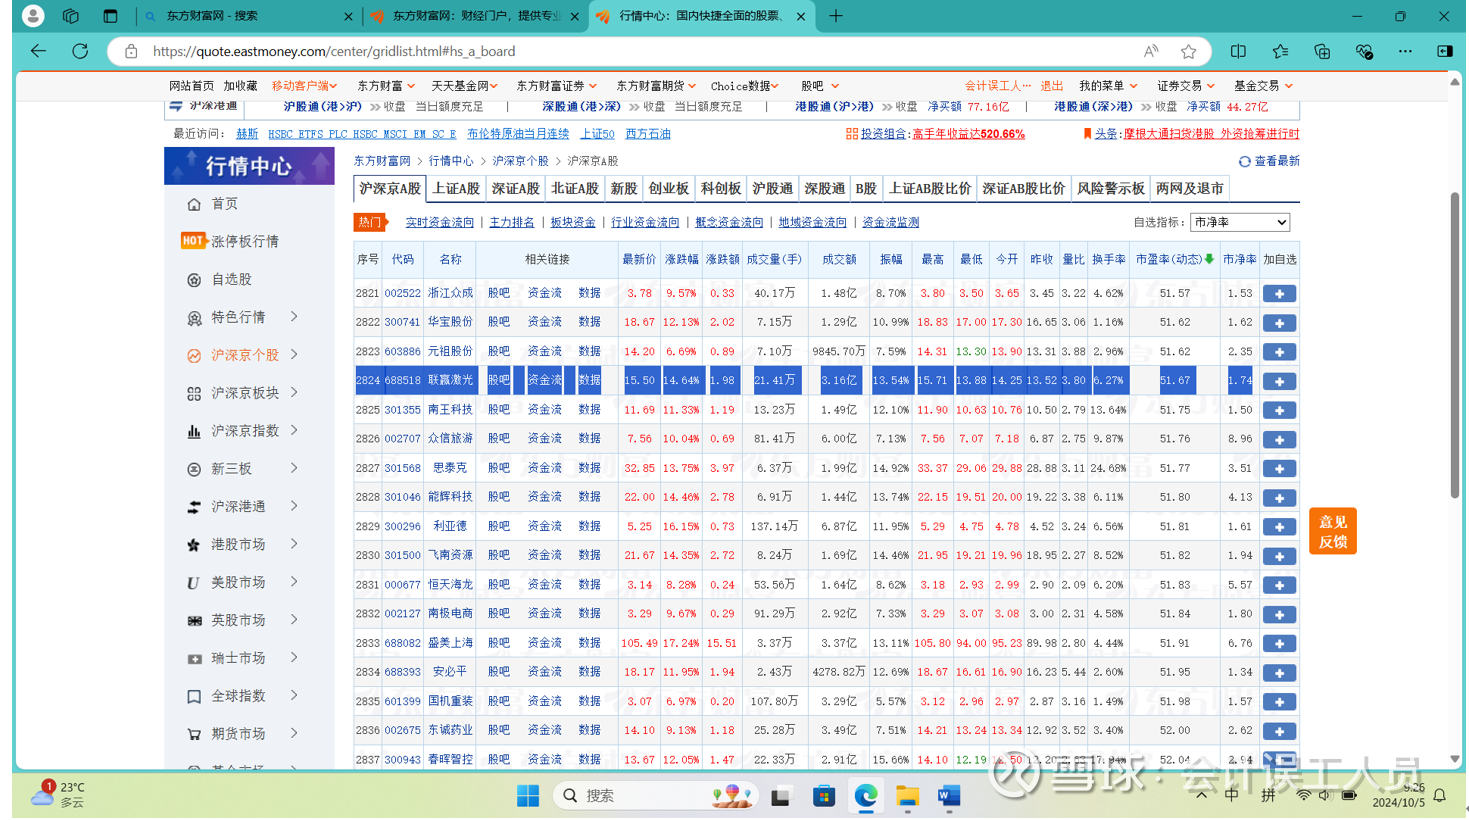Add 浙江众成 to watchlist with plus button
Viewport: 1469px width, 820px height.
coord(1279,294)
